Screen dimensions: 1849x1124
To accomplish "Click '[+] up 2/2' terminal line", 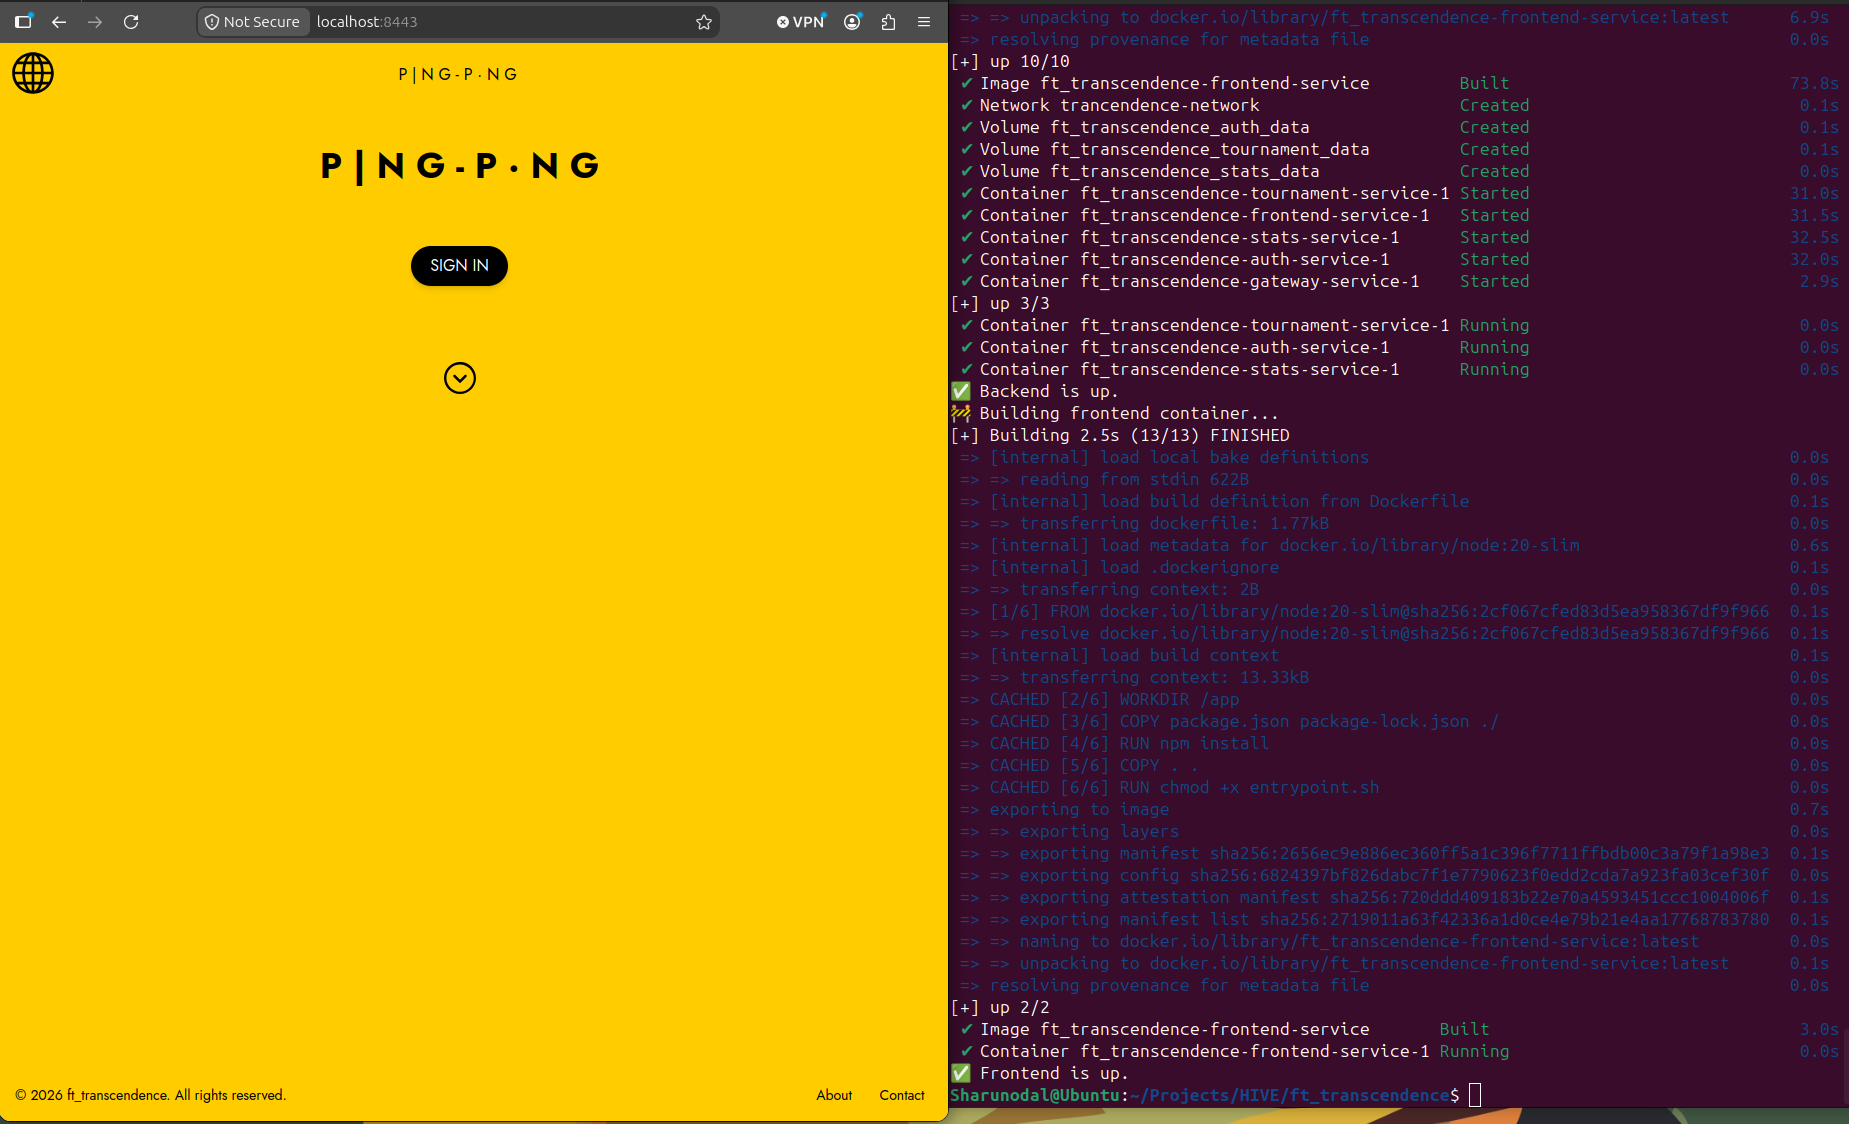I will (1000, 1007).
